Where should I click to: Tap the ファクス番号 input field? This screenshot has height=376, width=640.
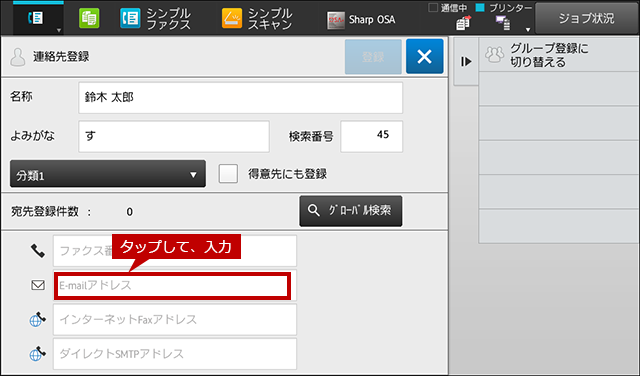pos(175,251)
